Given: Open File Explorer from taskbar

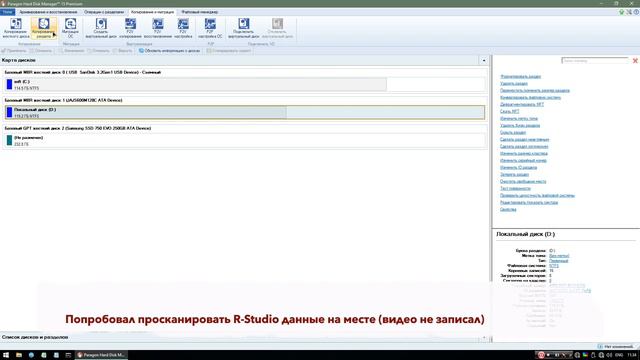Looking at the screenshot, I should 19,355.
